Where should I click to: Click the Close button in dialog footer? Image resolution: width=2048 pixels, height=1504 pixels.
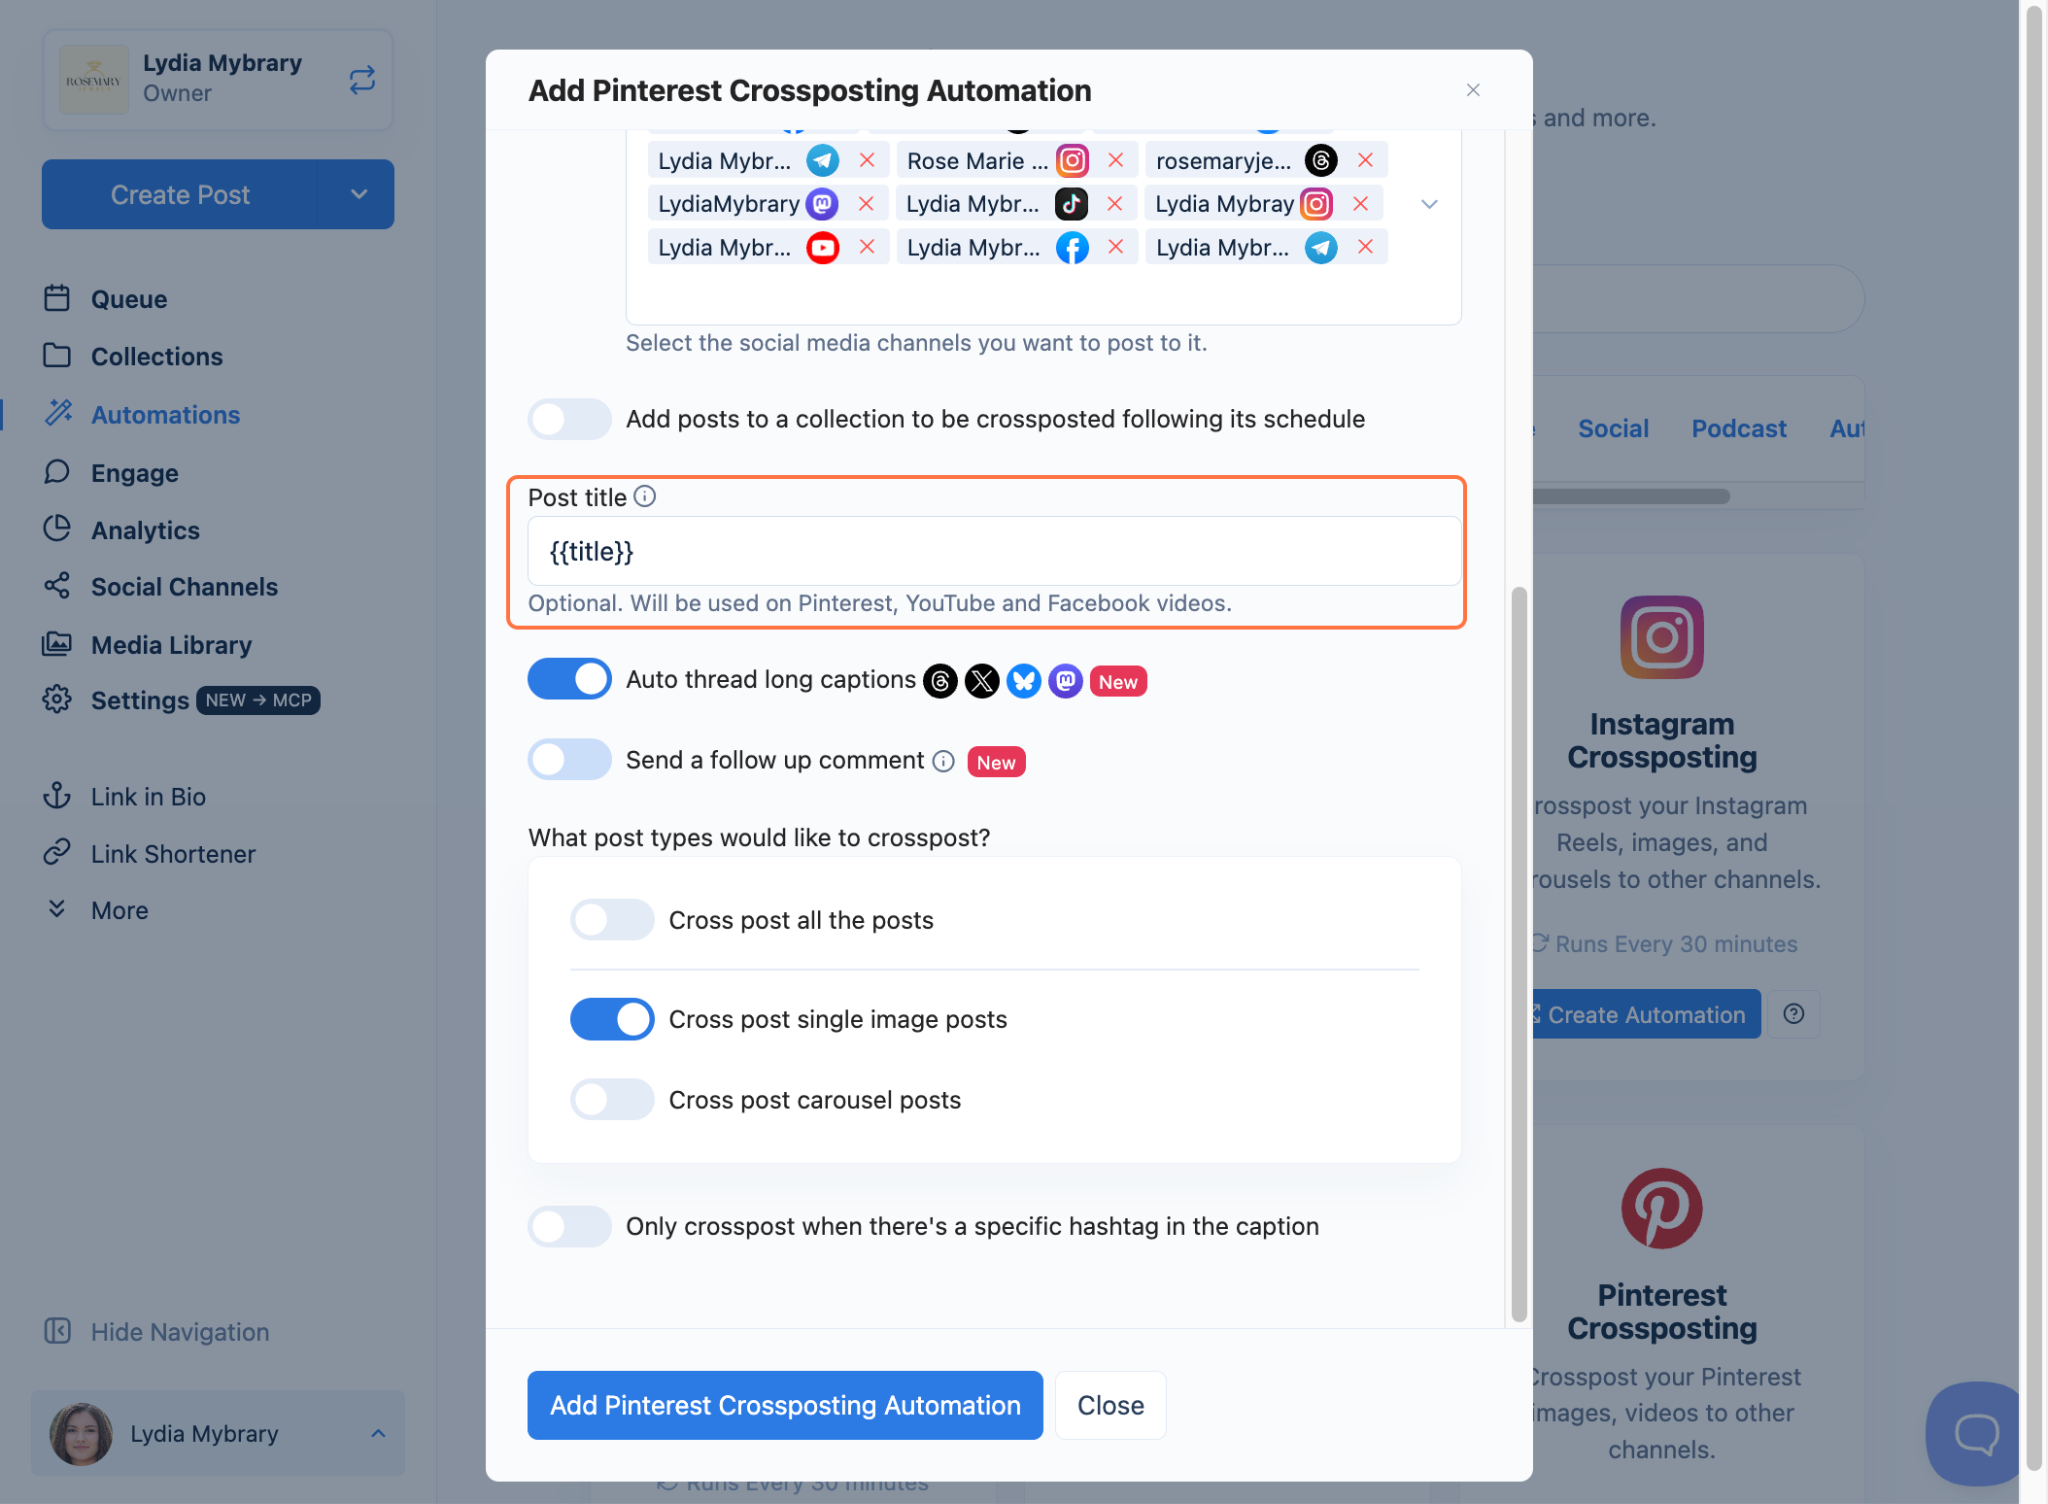(1110, 1405)
